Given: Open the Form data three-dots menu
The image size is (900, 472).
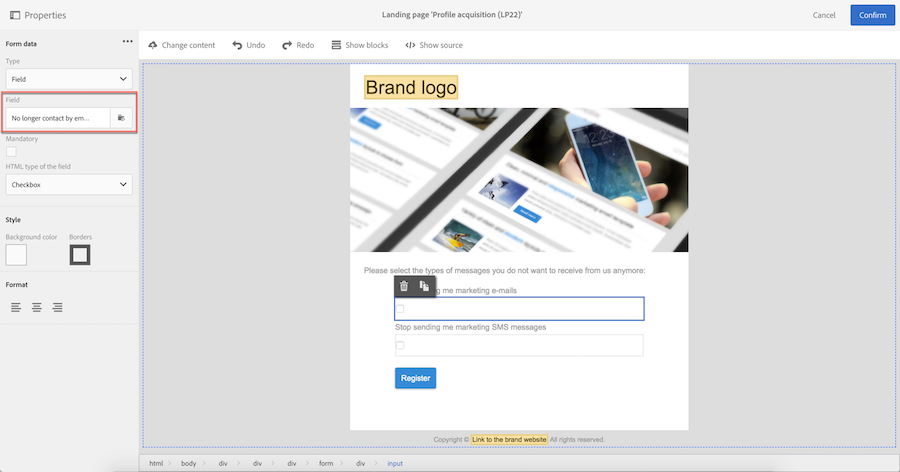Looking at the screenshot, I should tap(127, 41).
